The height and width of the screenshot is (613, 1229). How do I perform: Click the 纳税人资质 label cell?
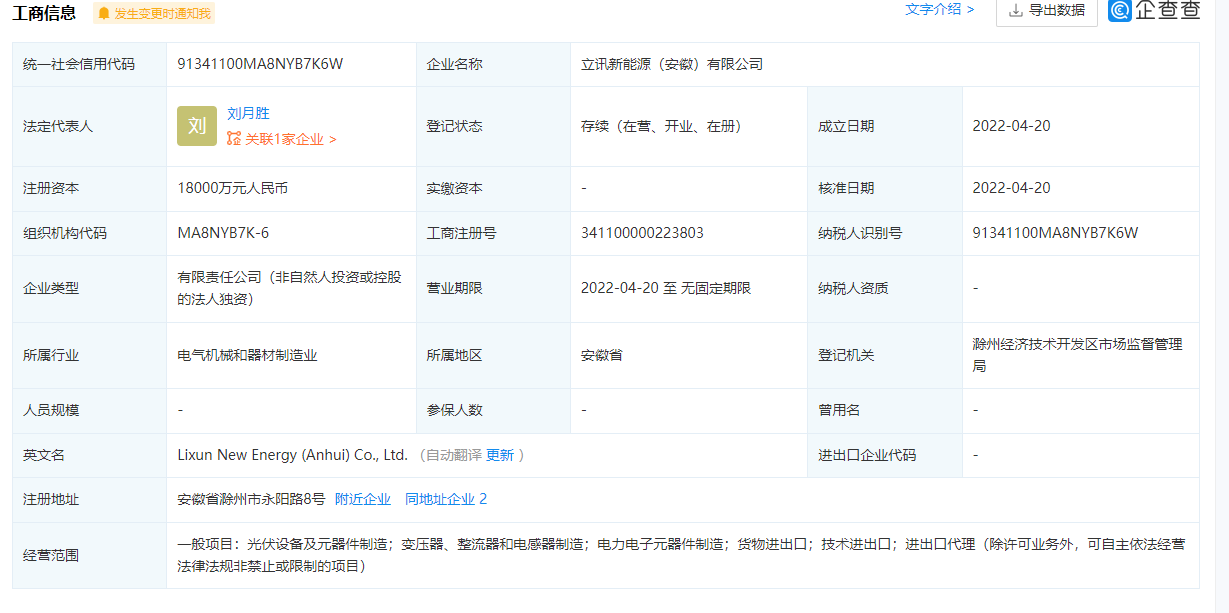885,288
